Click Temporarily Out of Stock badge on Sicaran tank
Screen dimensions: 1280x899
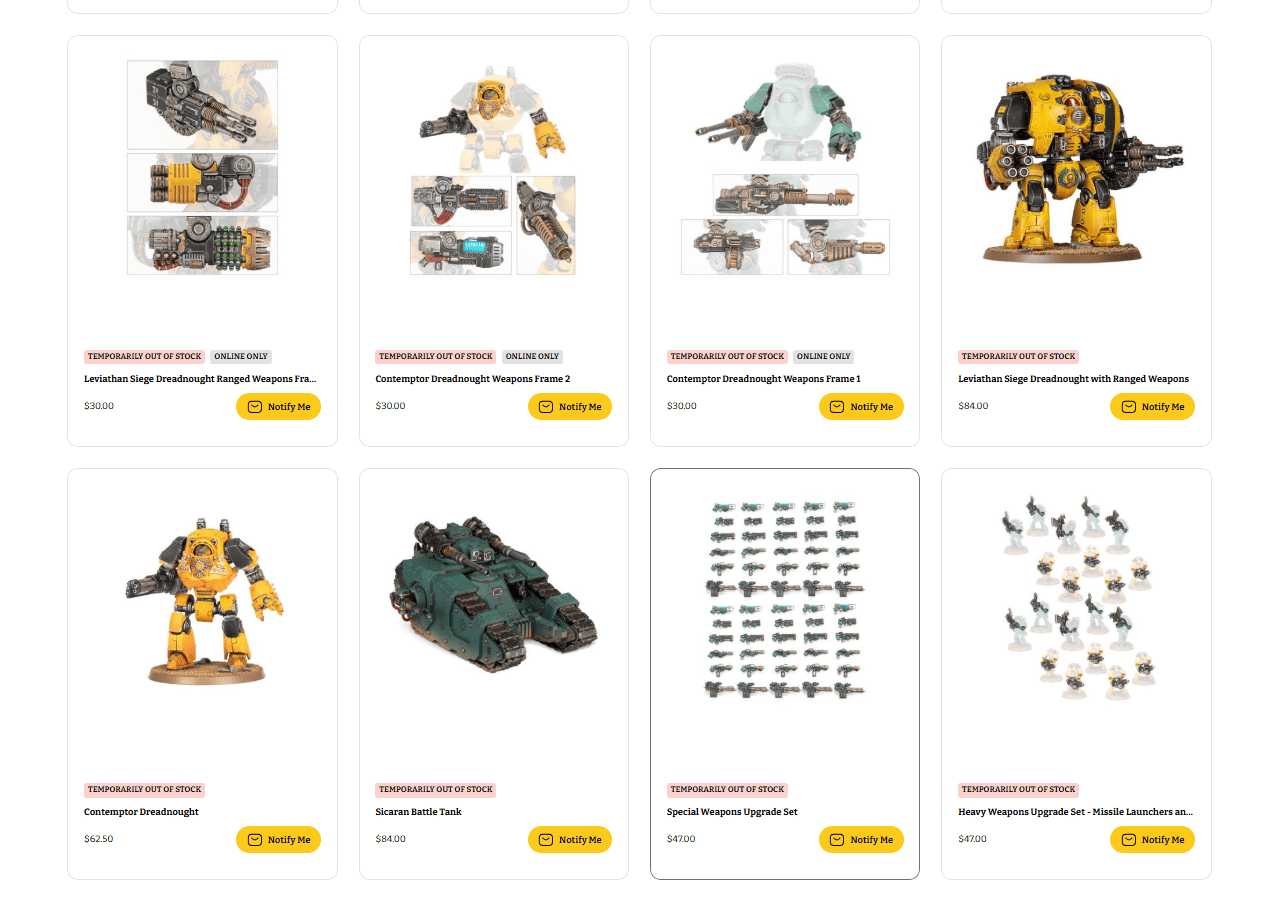click(x=436, y=789)
